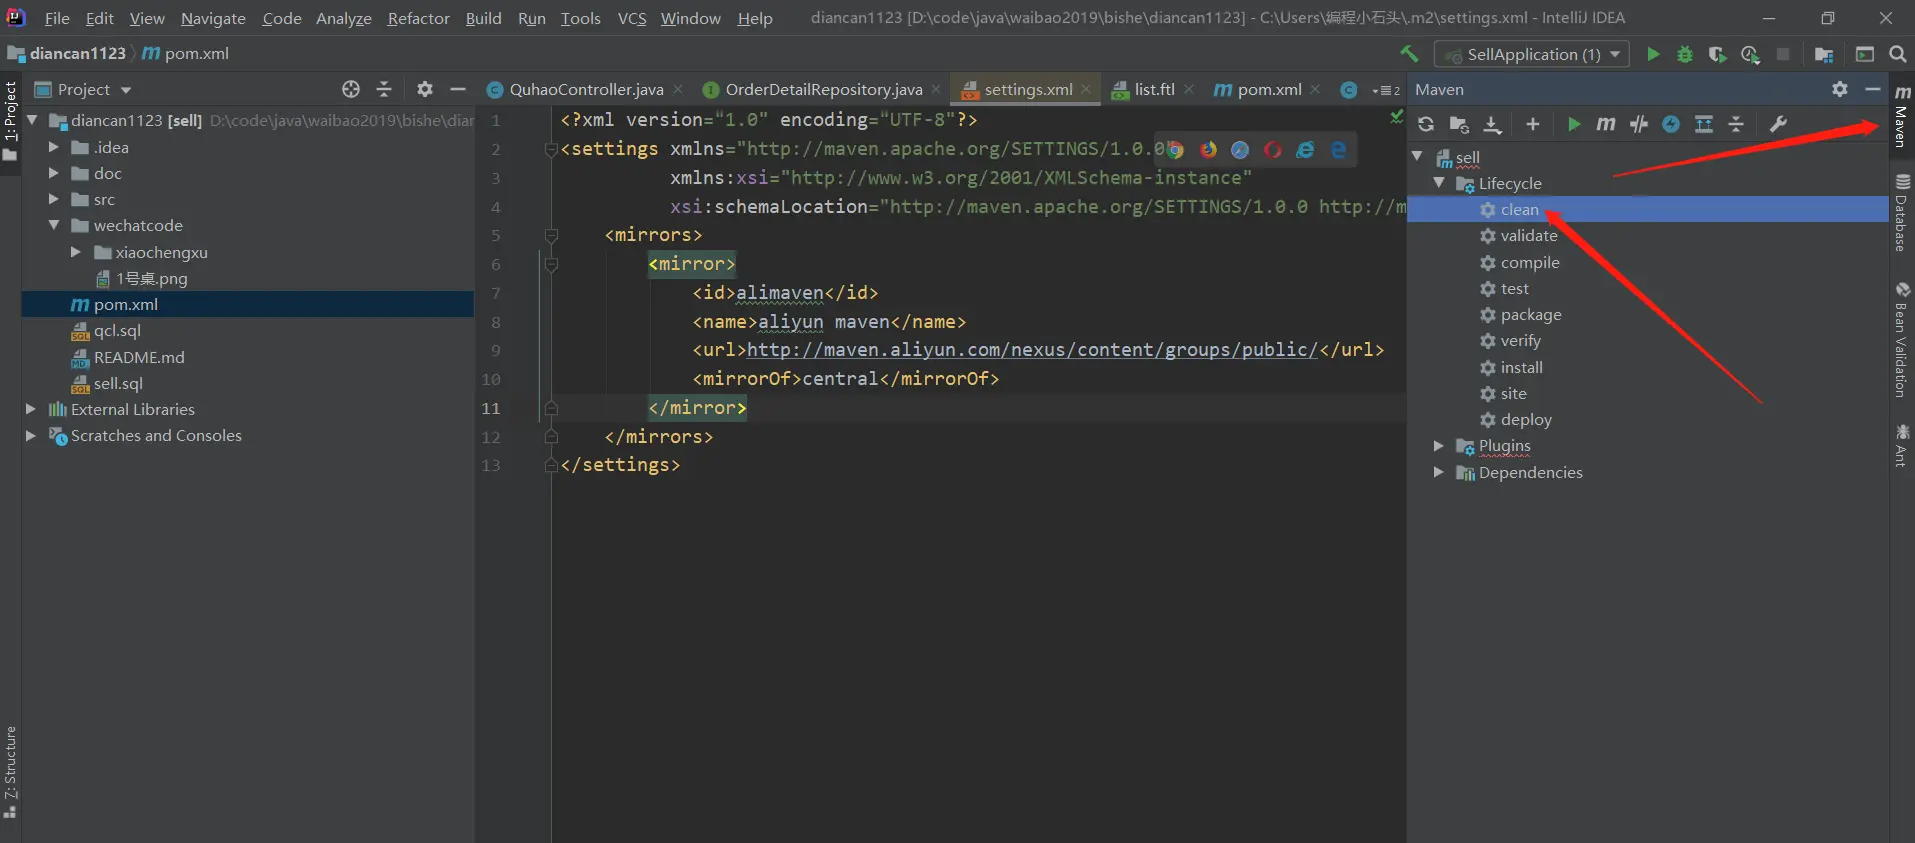Open the SellApplication (1) run configuration dropdown
The image size is (1915, 843).
click(x=1531, y=54)
